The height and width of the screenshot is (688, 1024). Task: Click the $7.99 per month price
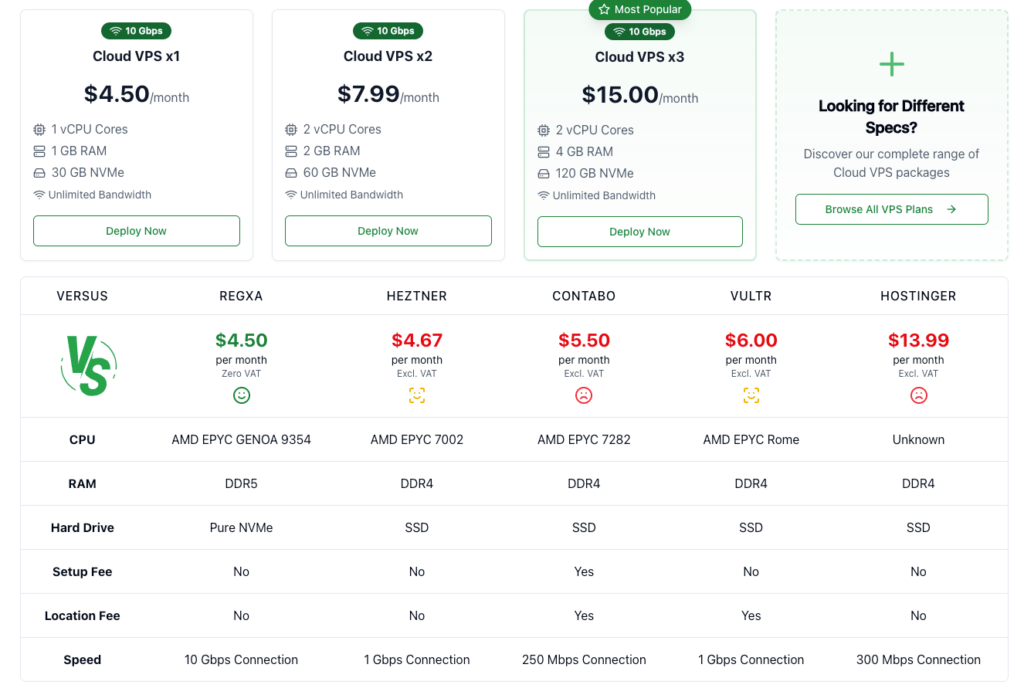[x=388, y=94]
